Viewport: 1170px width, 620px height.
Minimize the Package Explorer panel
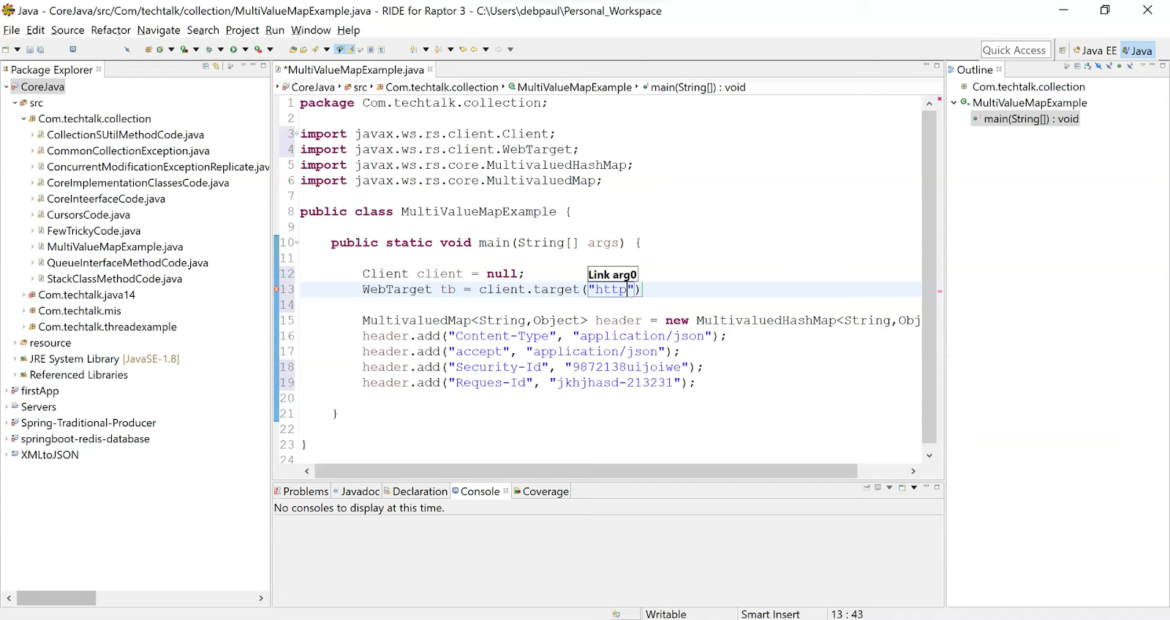[x=253, y=66]
